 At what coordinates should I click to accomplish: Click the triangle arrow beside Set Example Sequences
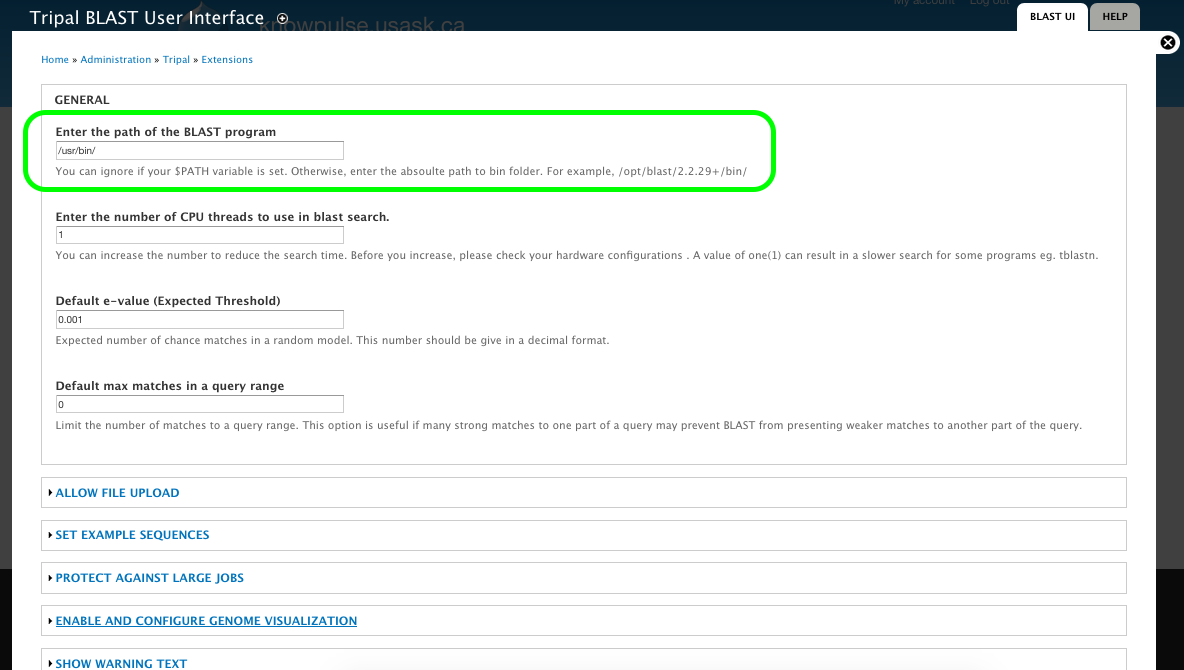click(50, 535)
